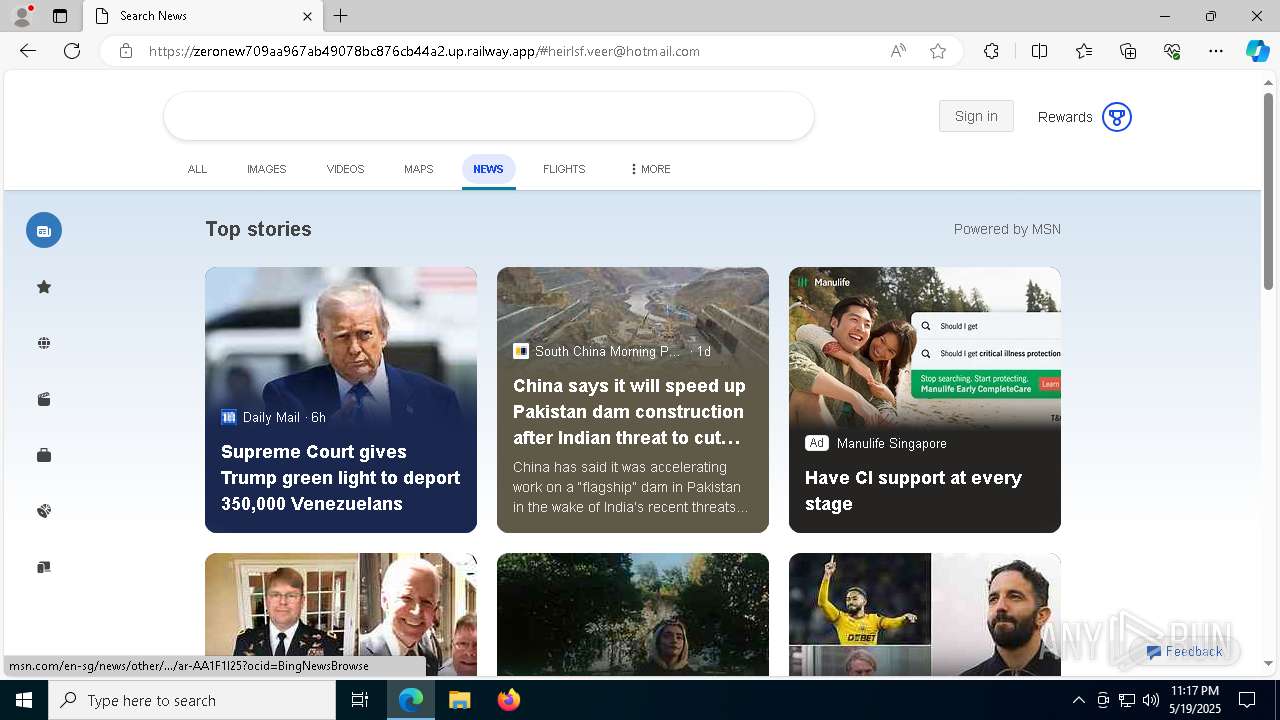Viewport: 1280px width, 720px height.
Task: Switch to VIDEOS search tab
Action: point(345,169)
